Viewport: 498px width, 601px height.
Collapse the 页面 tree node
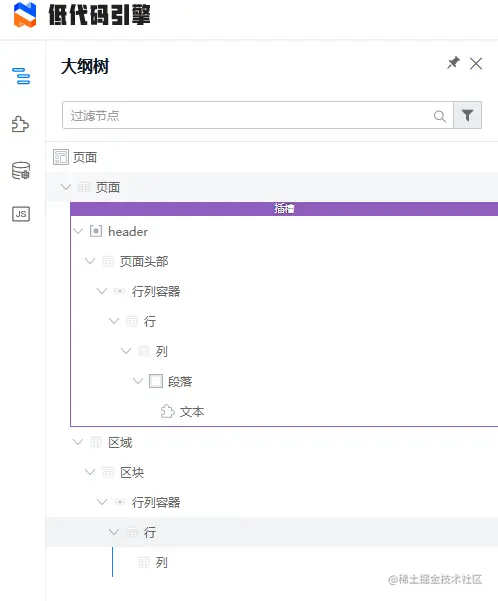(66, 187)
